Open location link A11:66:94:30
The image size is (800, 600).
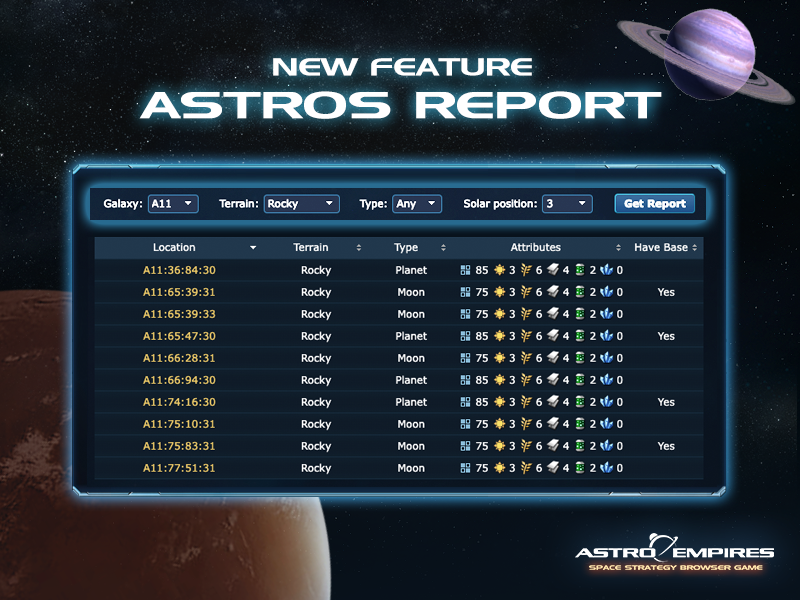click(179, 380)
